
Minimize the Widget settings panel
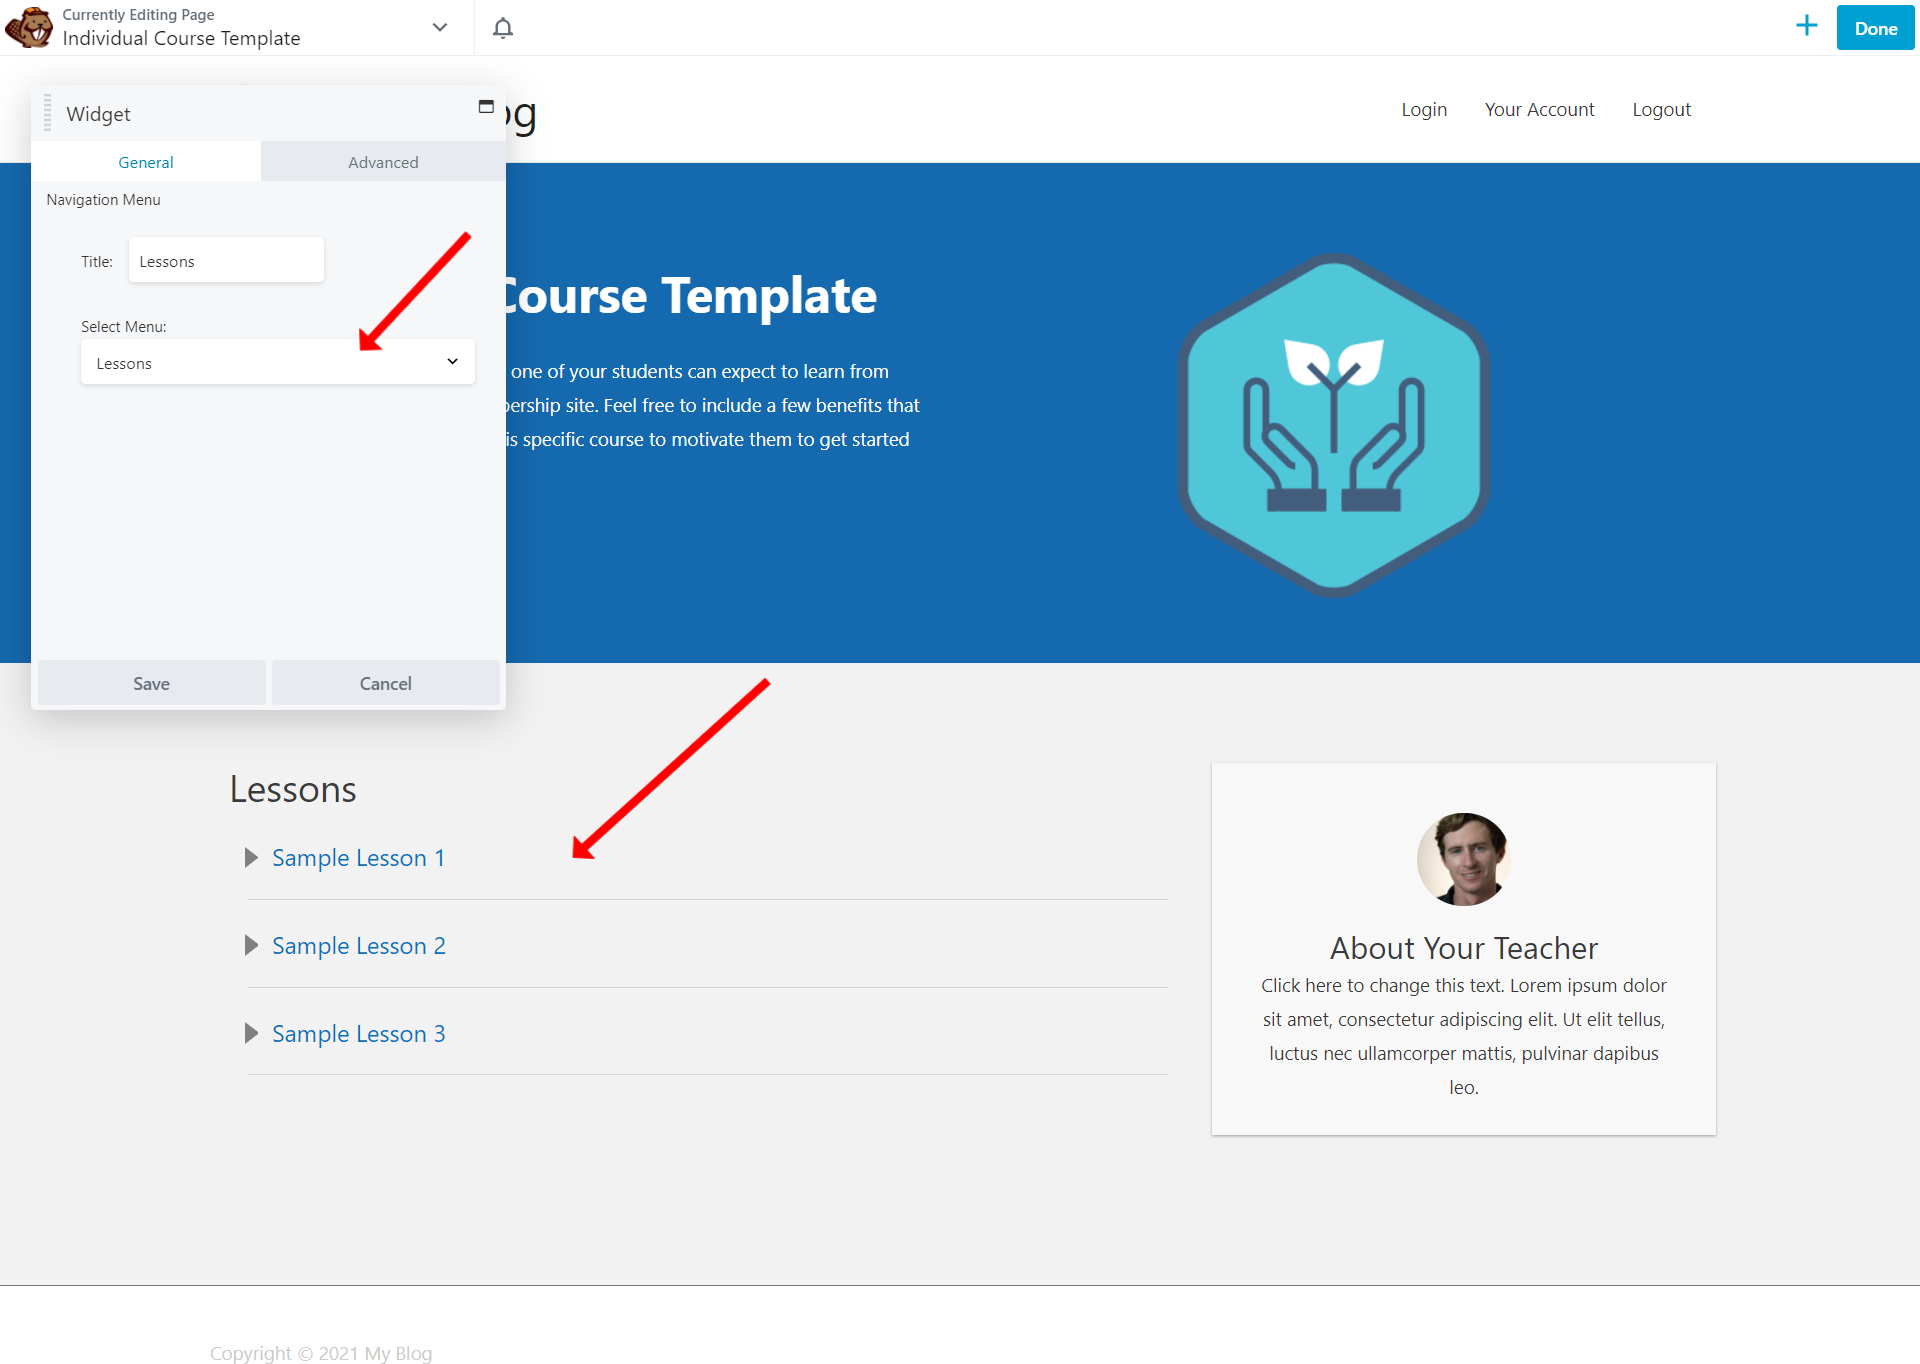pos(486,107)
